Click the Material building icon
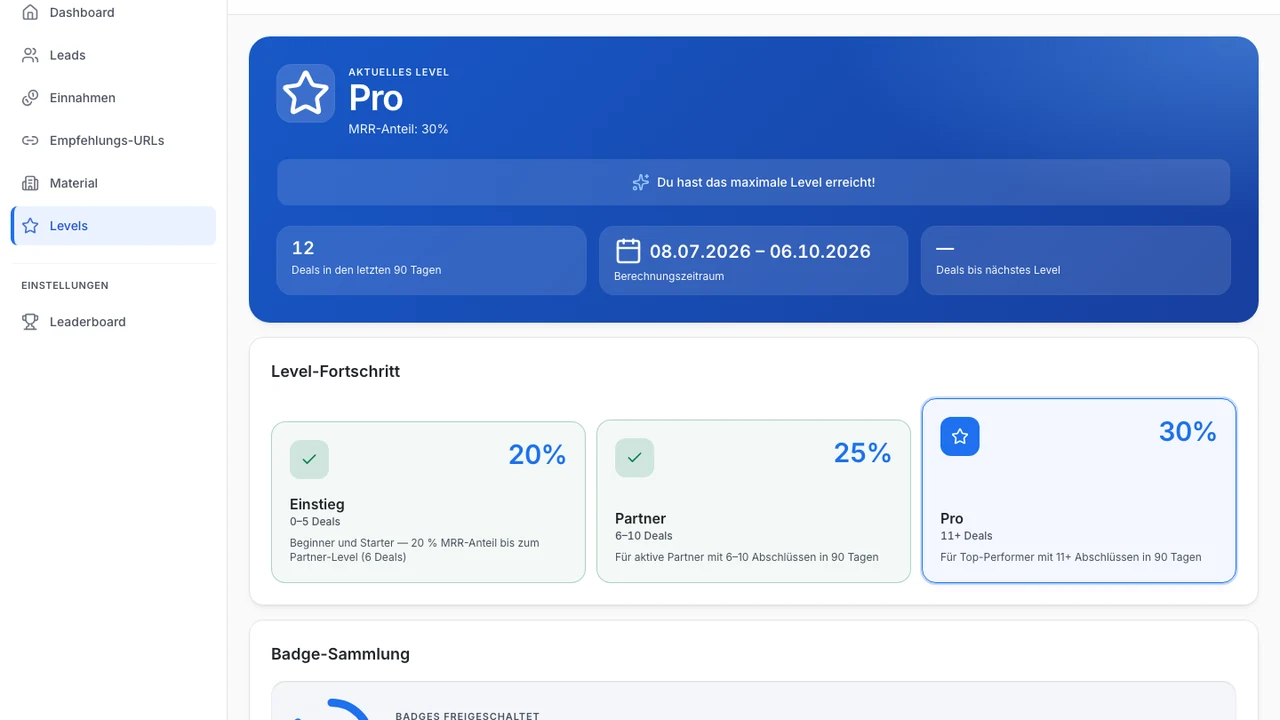This screenshot has height=720, width=1280. tap(30, 183)
